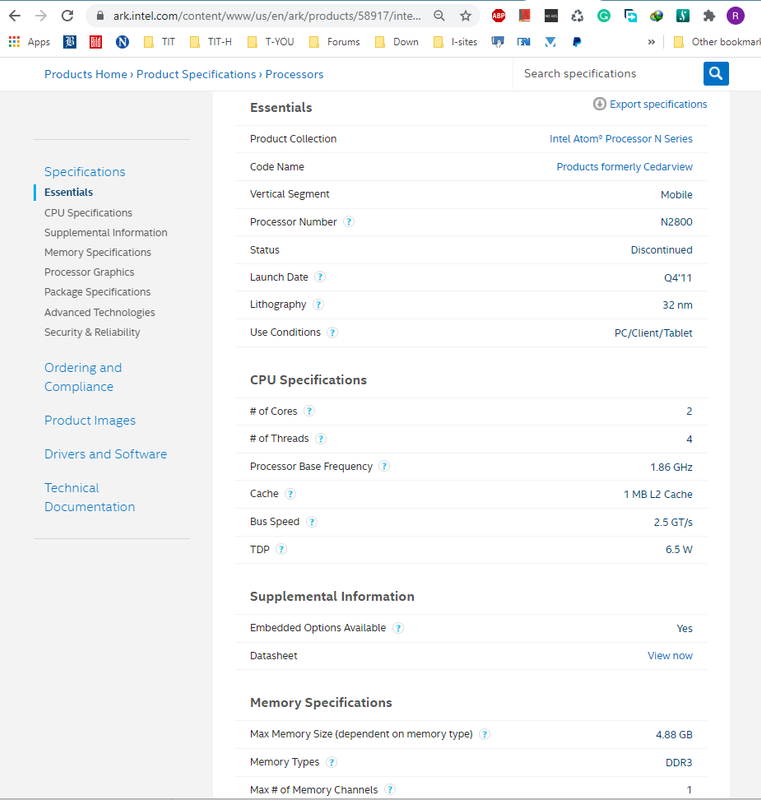The image size is (761, 800).
Task: Show help for # of Threads
Action: click(x=320, y=439)
